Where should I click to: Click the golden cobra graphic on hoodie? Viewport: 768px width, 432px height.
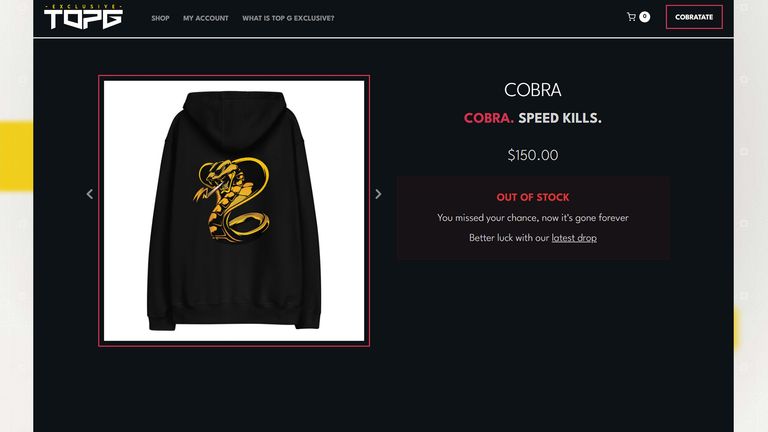[232, 200]
